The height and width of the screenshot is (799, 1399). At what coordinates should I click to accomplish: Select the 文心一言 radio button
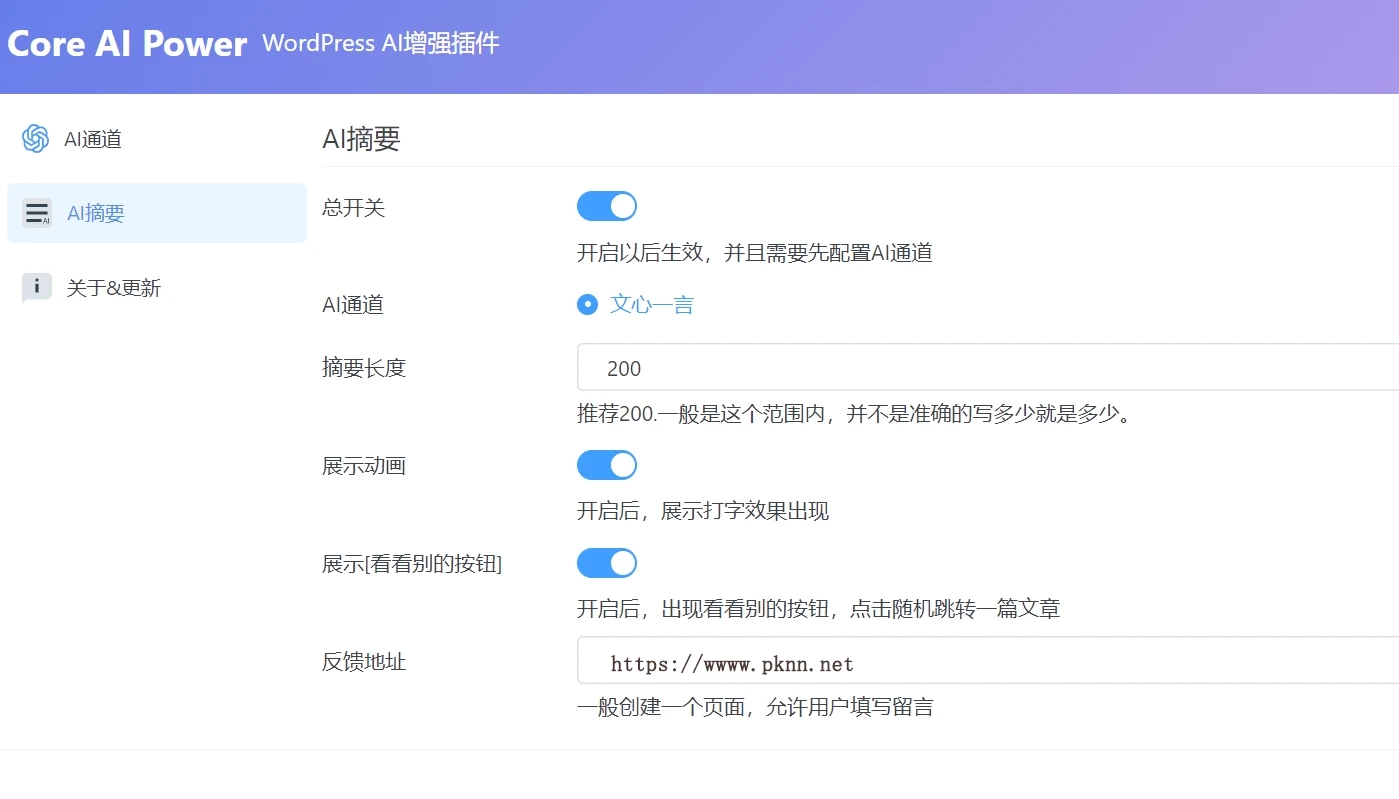(x=588, y=305)
